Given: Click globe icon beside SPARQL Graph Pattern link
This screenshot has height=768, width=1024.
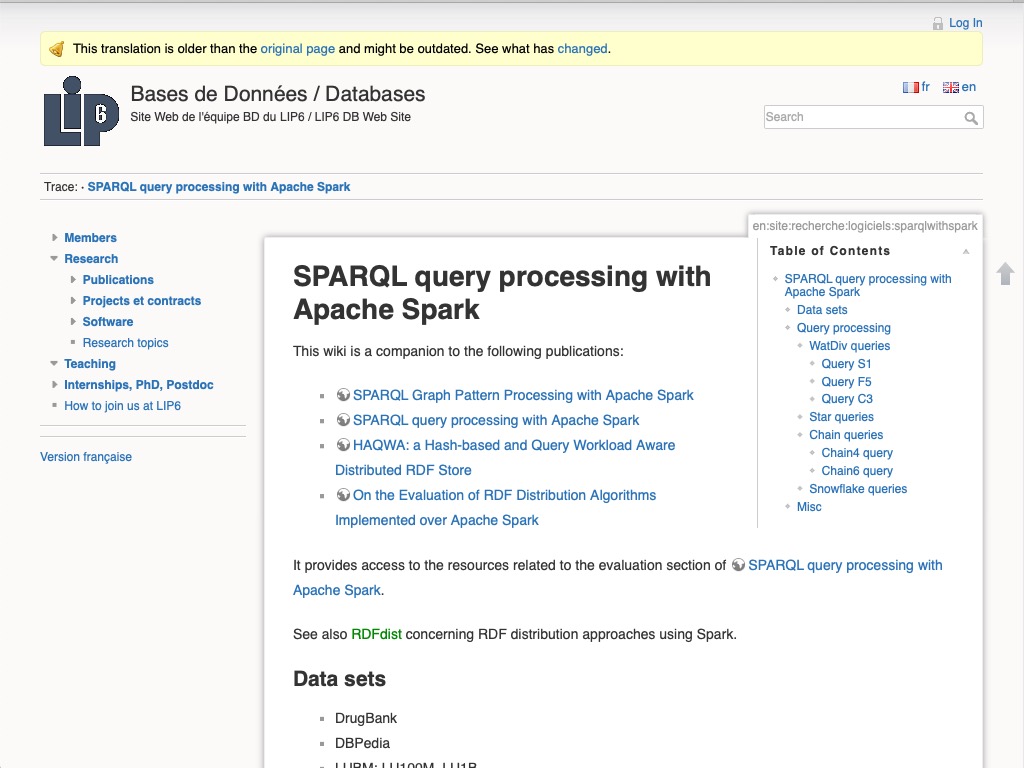Looking at the screenshot, I should pyautogui.click(x=344, y=394).
